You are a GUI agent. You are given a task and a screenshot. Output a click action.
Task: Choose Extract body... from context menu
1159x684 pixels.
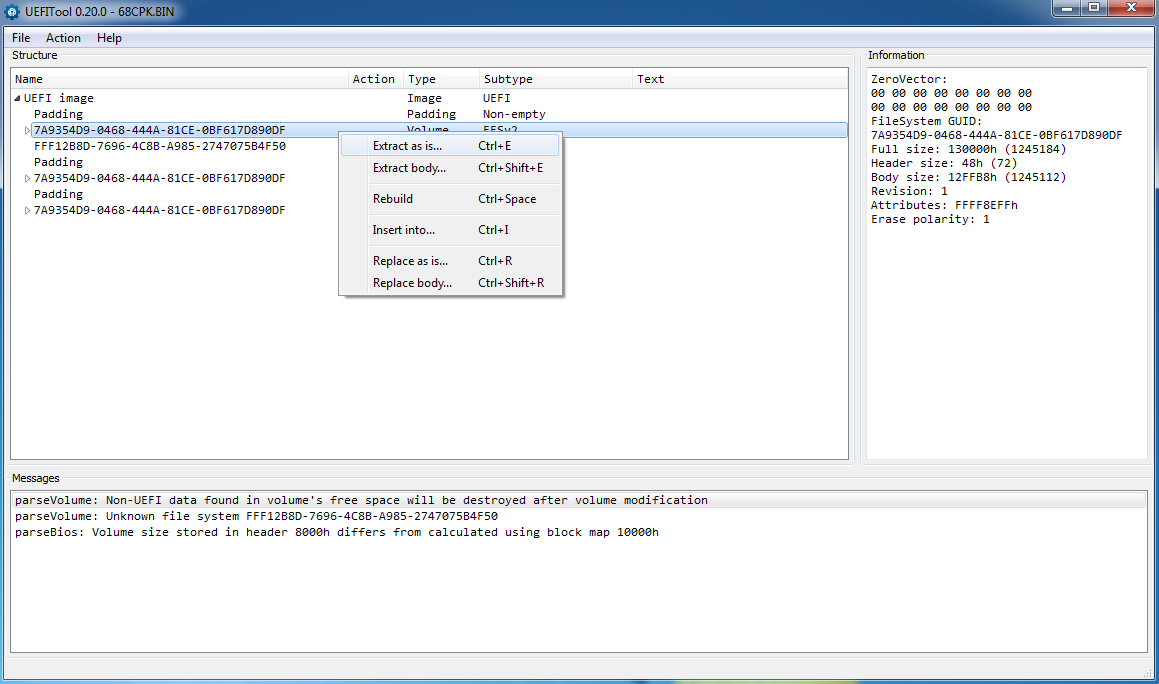click(x=450, y=168)
